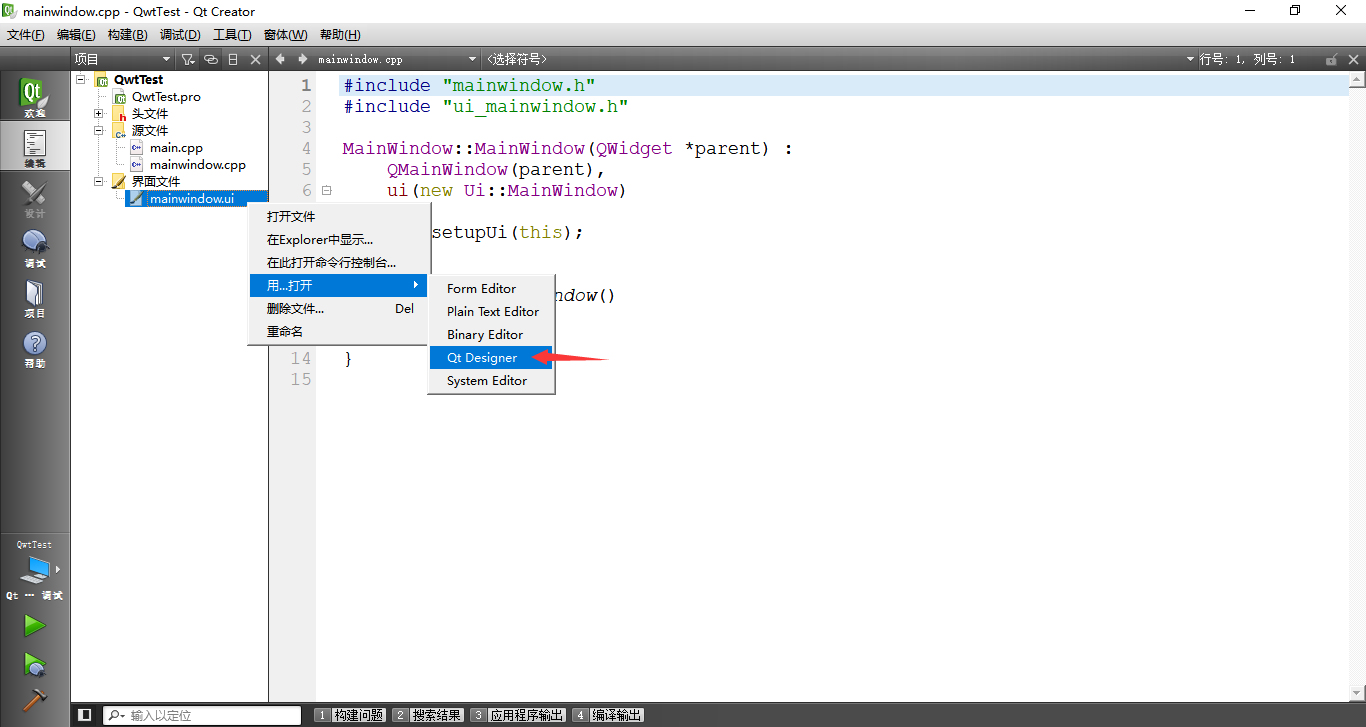The image size is (1366, 727).
Task: Select QwtTest.pro in project tree
Action: (166, 97)
